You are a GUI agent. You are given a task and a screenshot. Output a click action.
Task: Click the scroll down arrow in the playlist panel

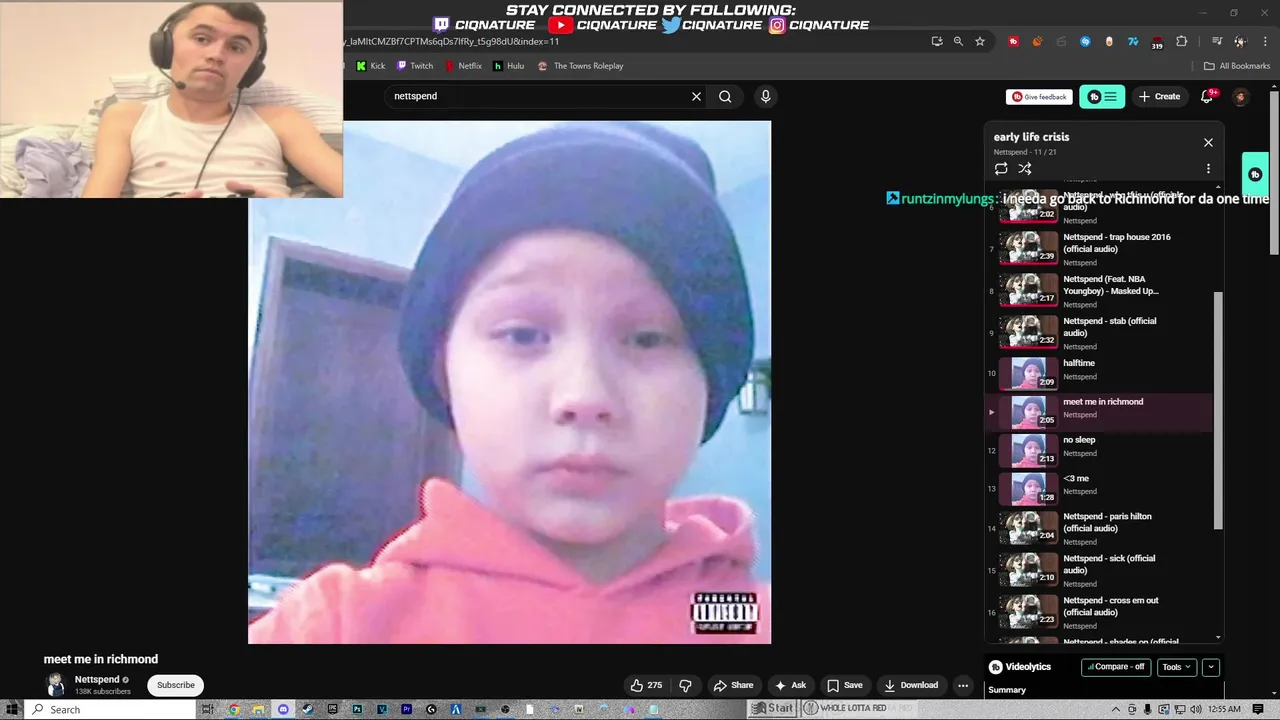[1218, 637]
